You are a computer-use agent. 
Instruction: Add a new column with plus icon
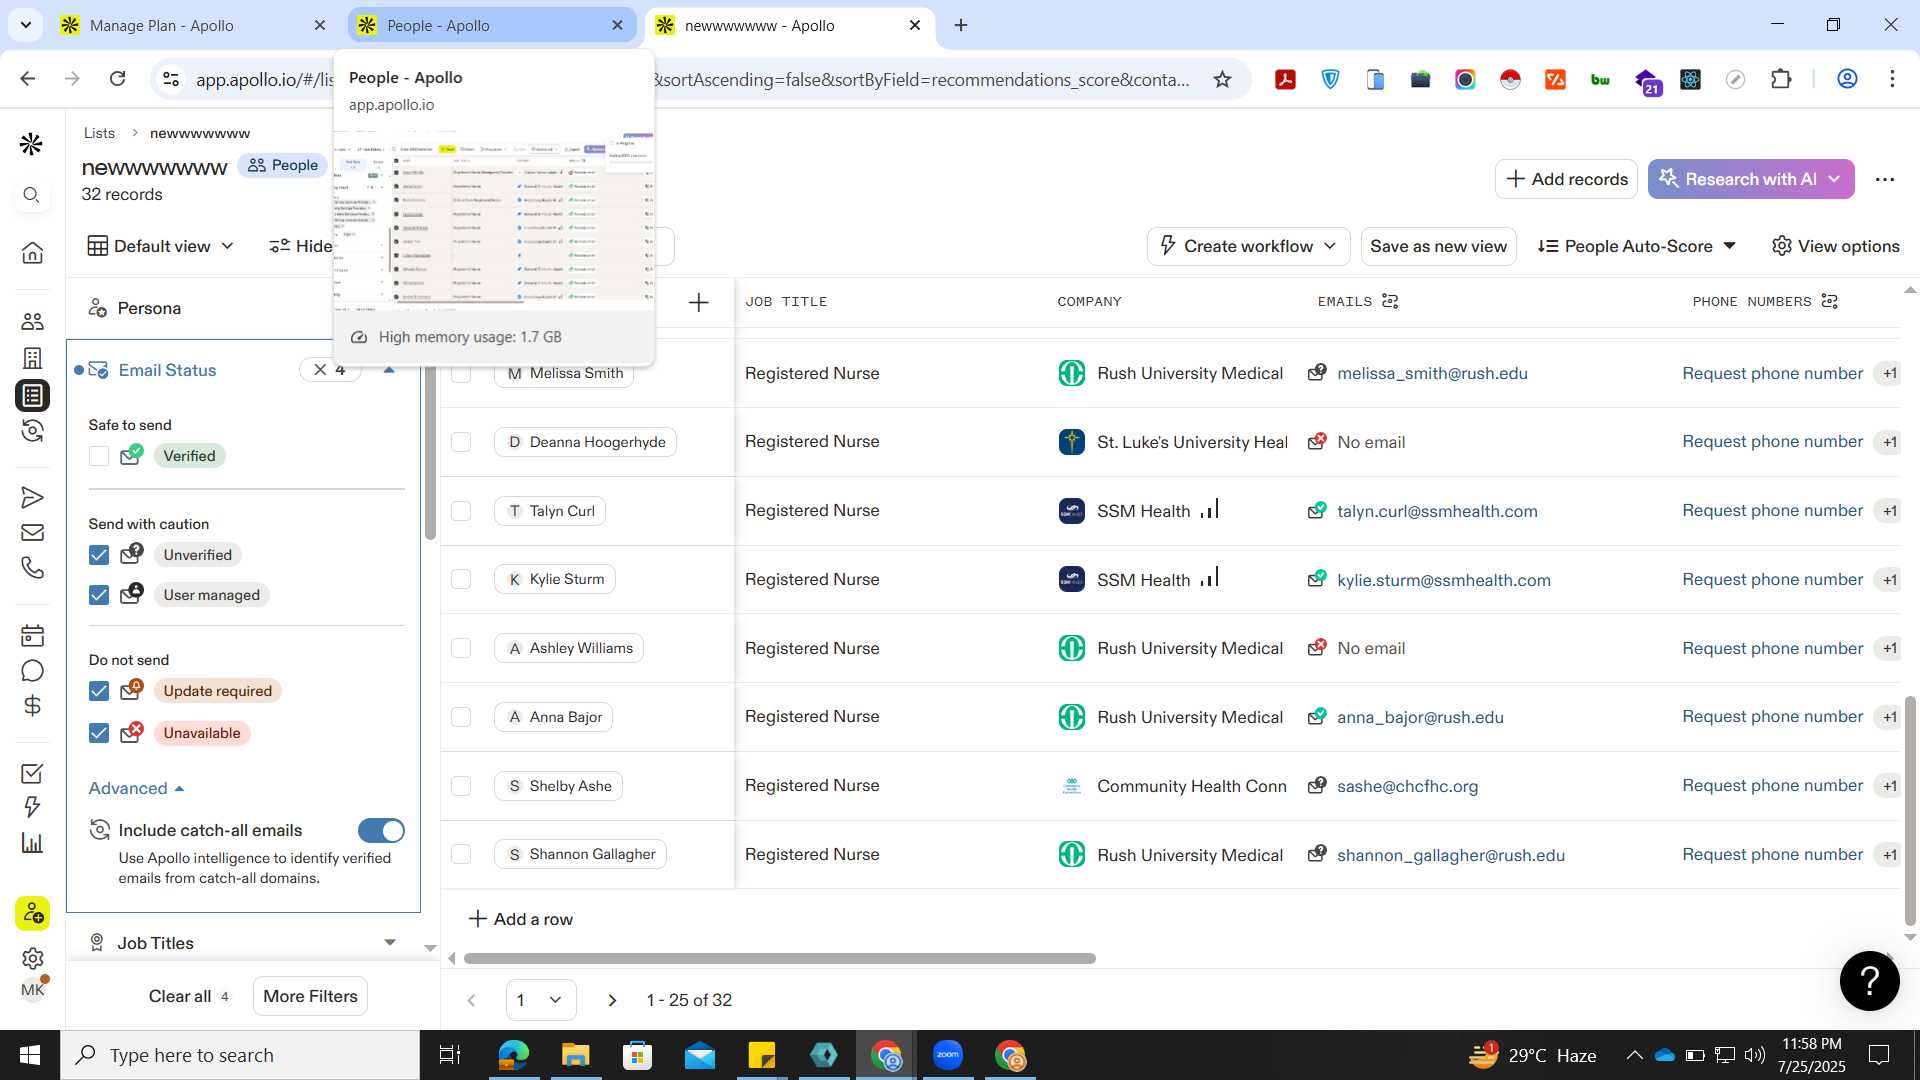pos(699,302)
